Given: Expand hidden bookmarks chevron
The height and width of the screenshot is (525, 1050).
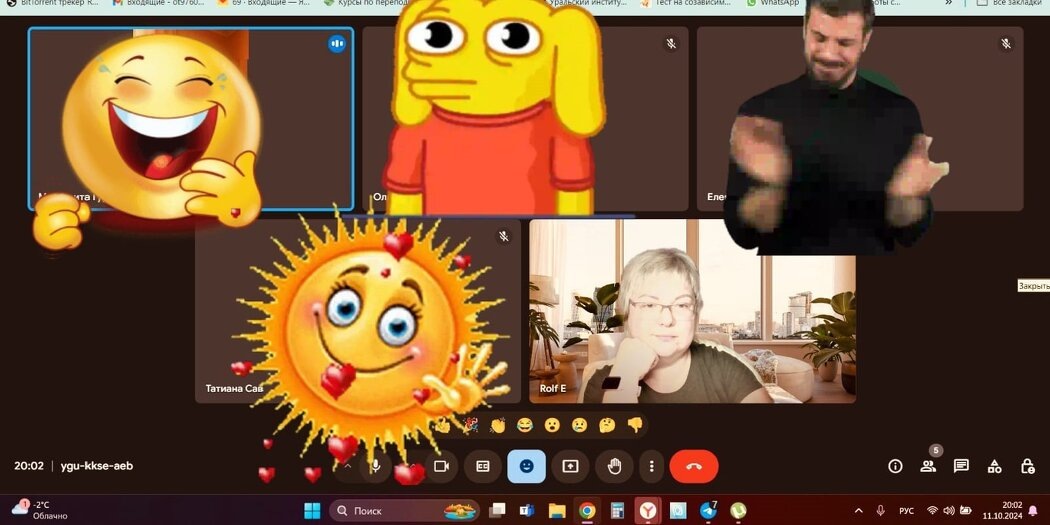Looking at the screenshot, I should 948,3.
